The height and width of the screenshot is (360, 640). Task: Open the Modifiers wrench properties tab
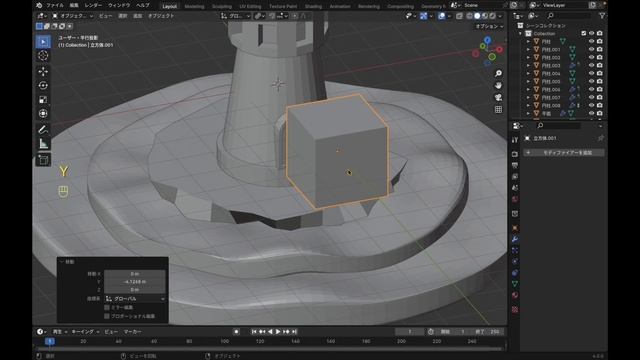click(x=515, y=239)
